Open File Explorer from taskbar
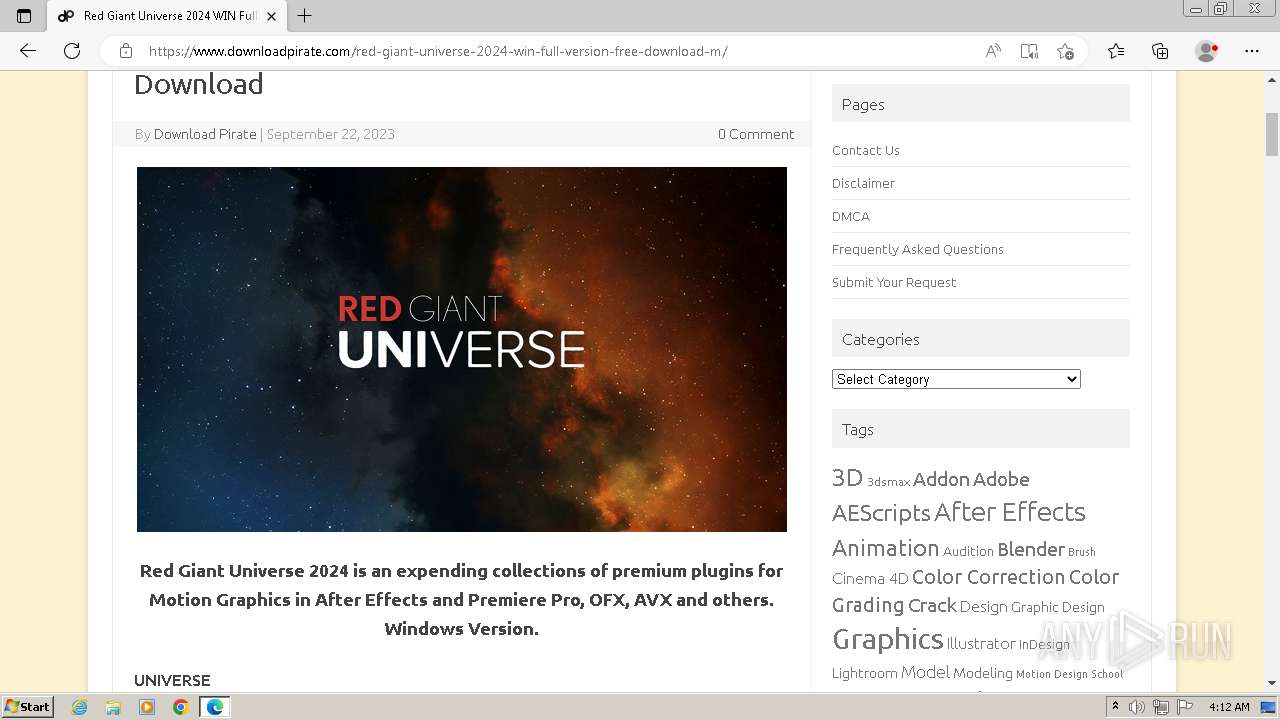 click(x=113, y=707)
